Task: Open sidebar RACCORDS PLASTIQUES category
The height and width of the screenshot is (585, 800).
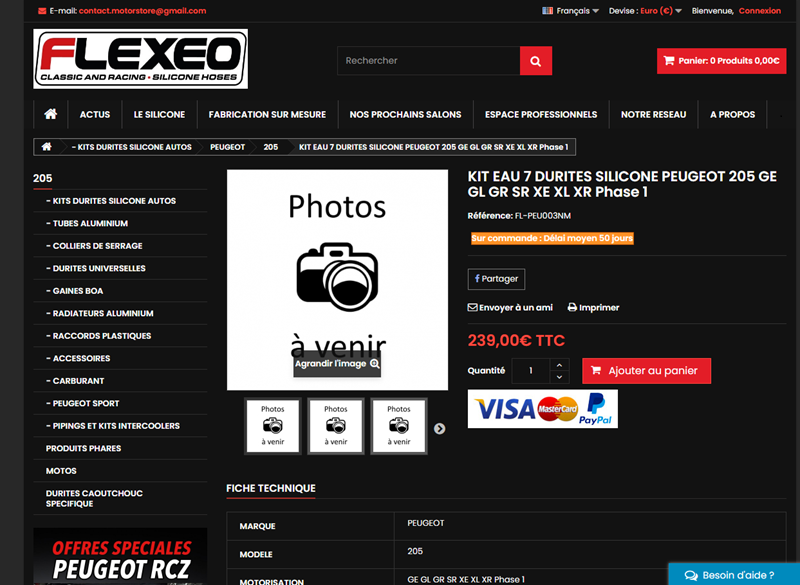Action: (x=98, y=336)
